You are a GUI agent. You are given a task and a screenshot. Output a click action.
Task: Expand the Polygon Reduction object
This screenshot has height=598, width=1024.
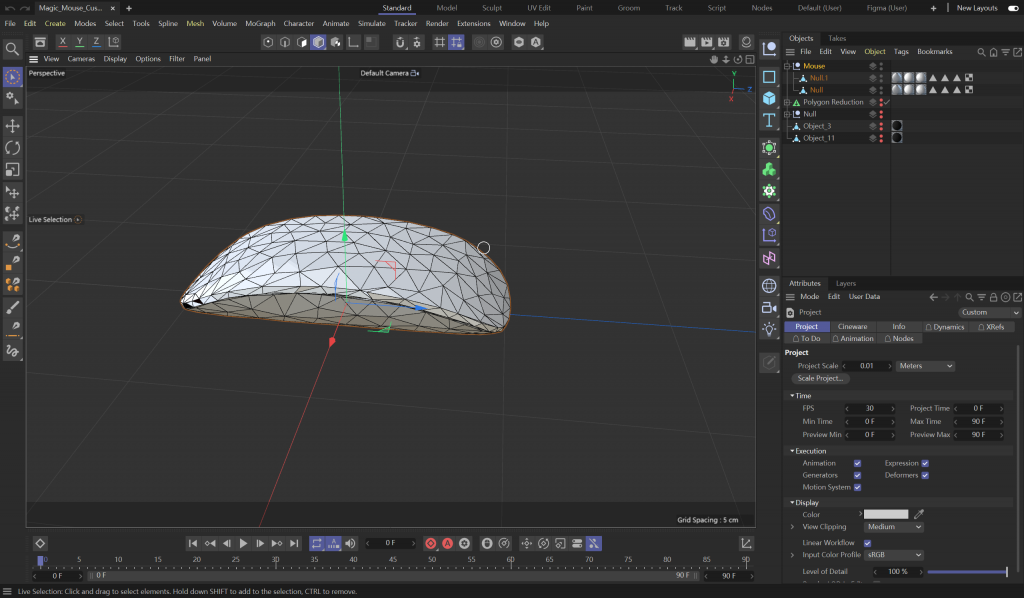tap(787, 102)
